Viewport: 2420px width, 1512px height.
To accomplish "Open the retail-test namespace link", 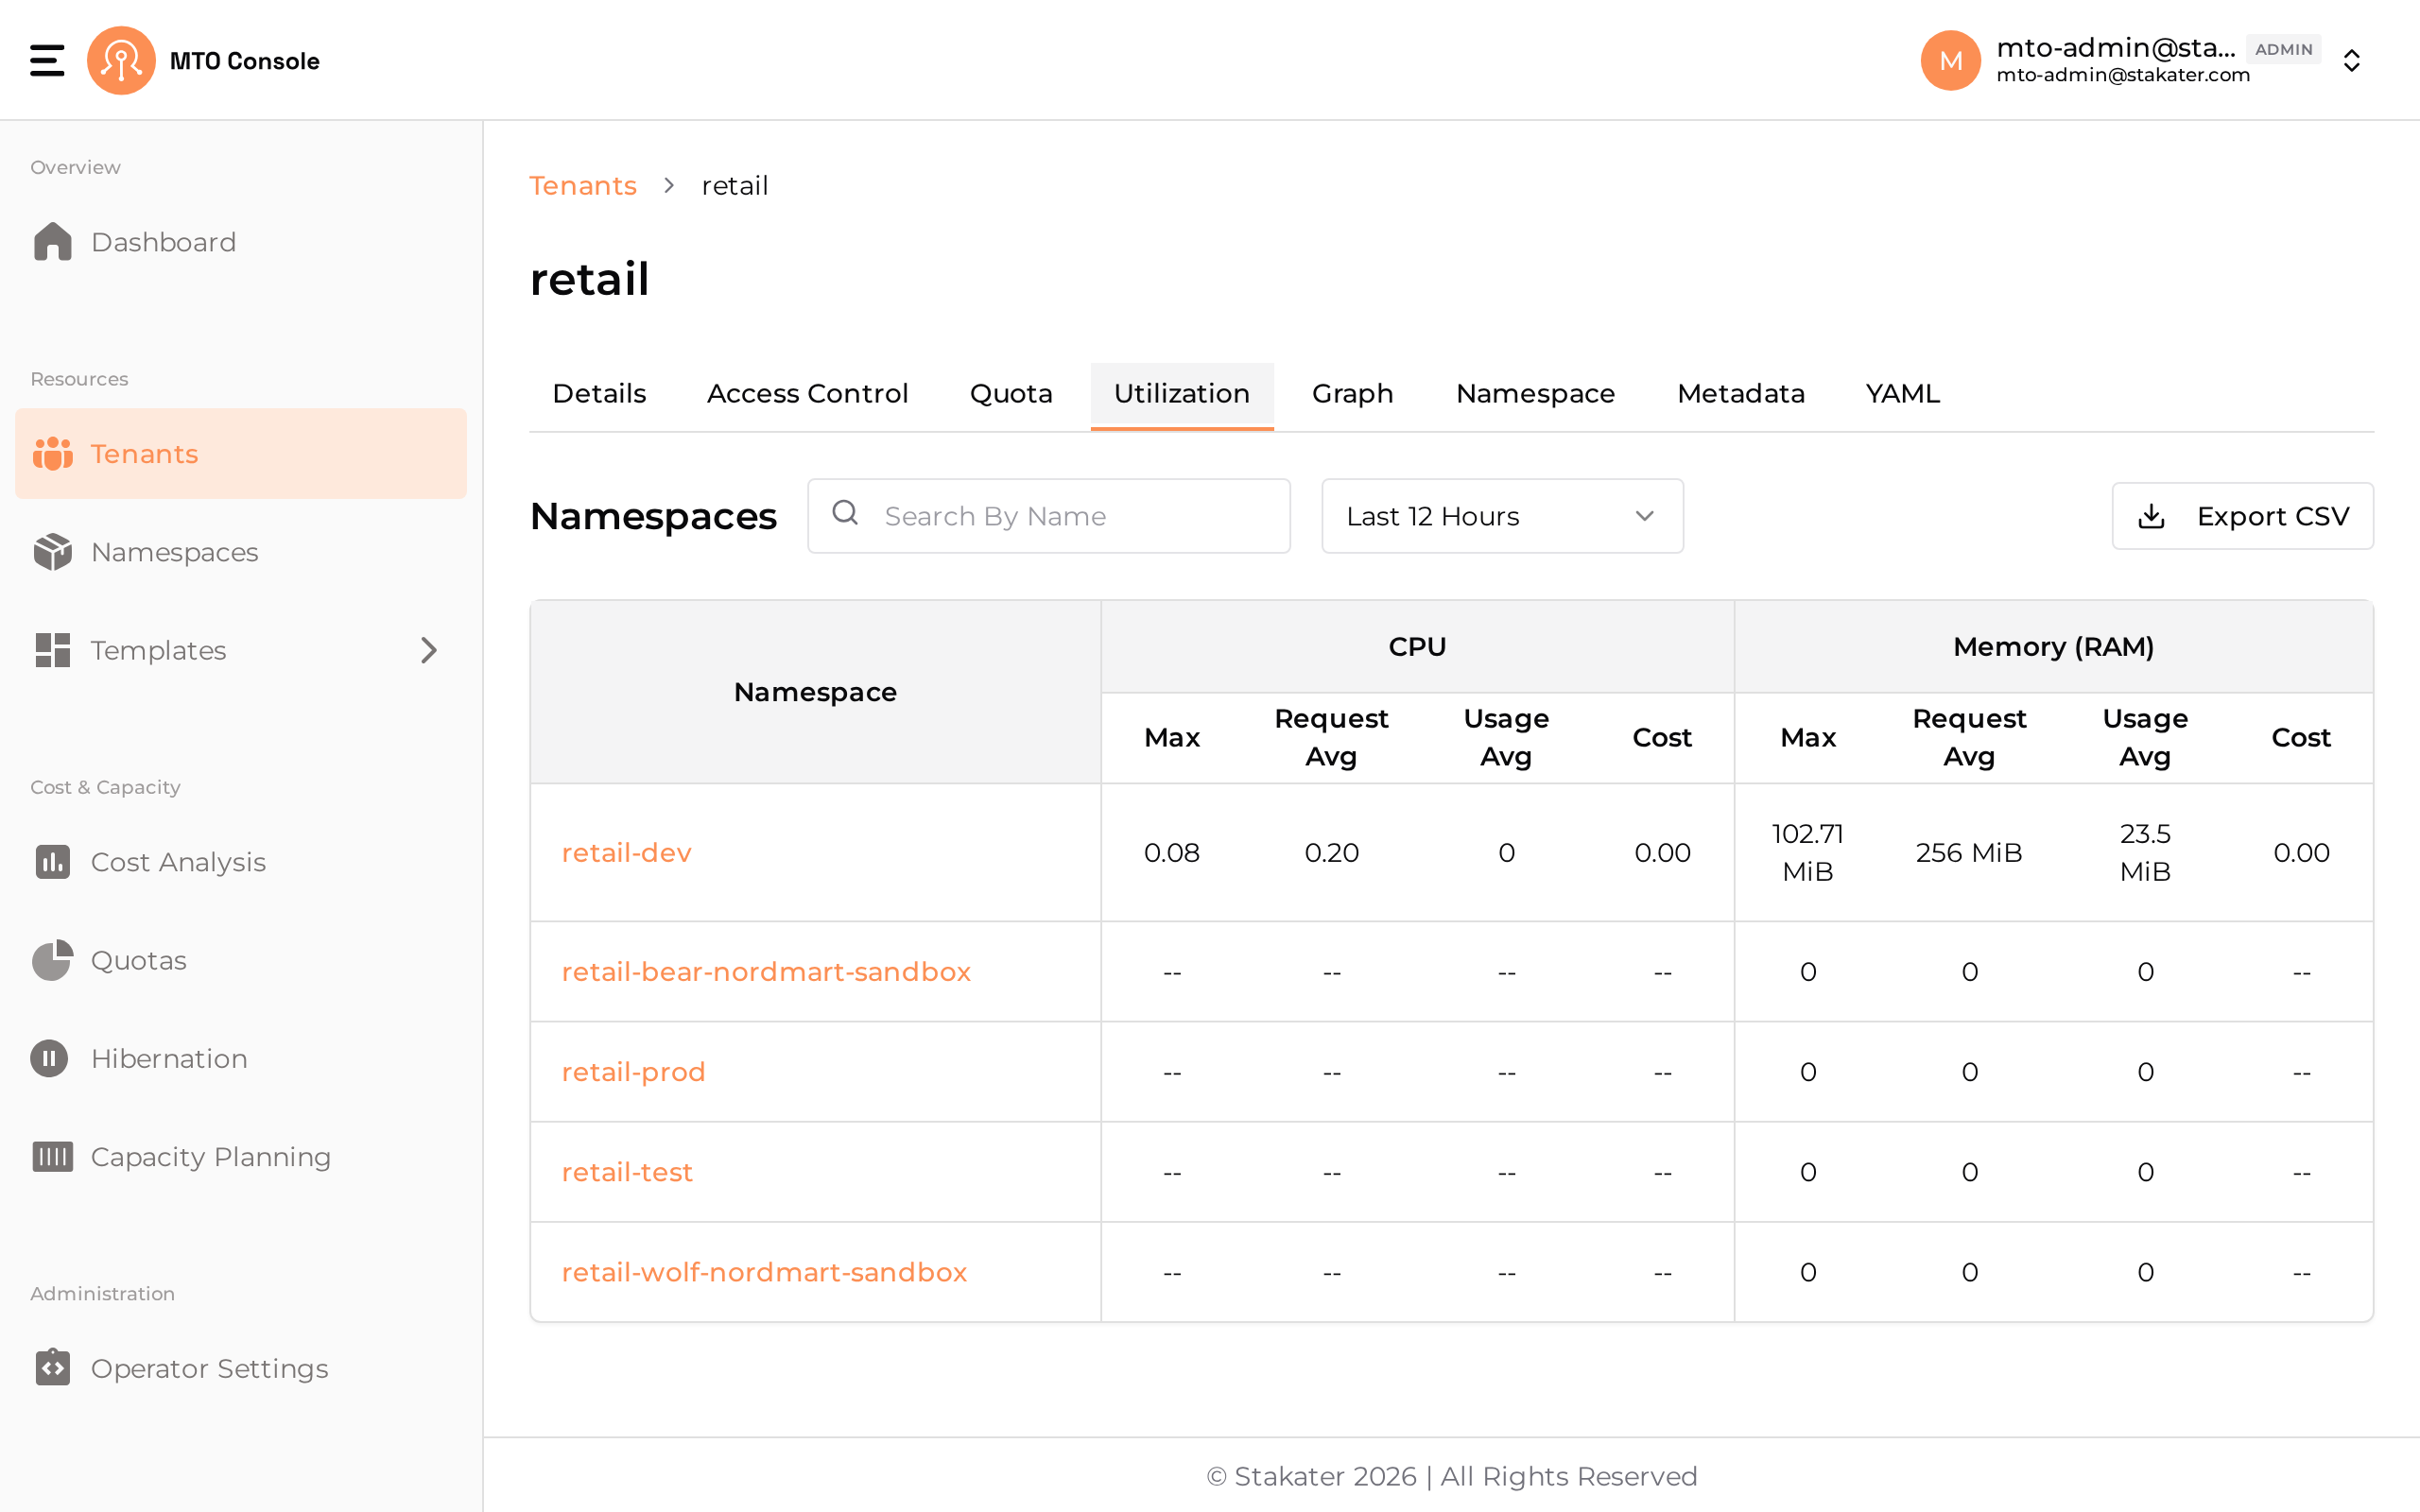I will pos(627,1172).
